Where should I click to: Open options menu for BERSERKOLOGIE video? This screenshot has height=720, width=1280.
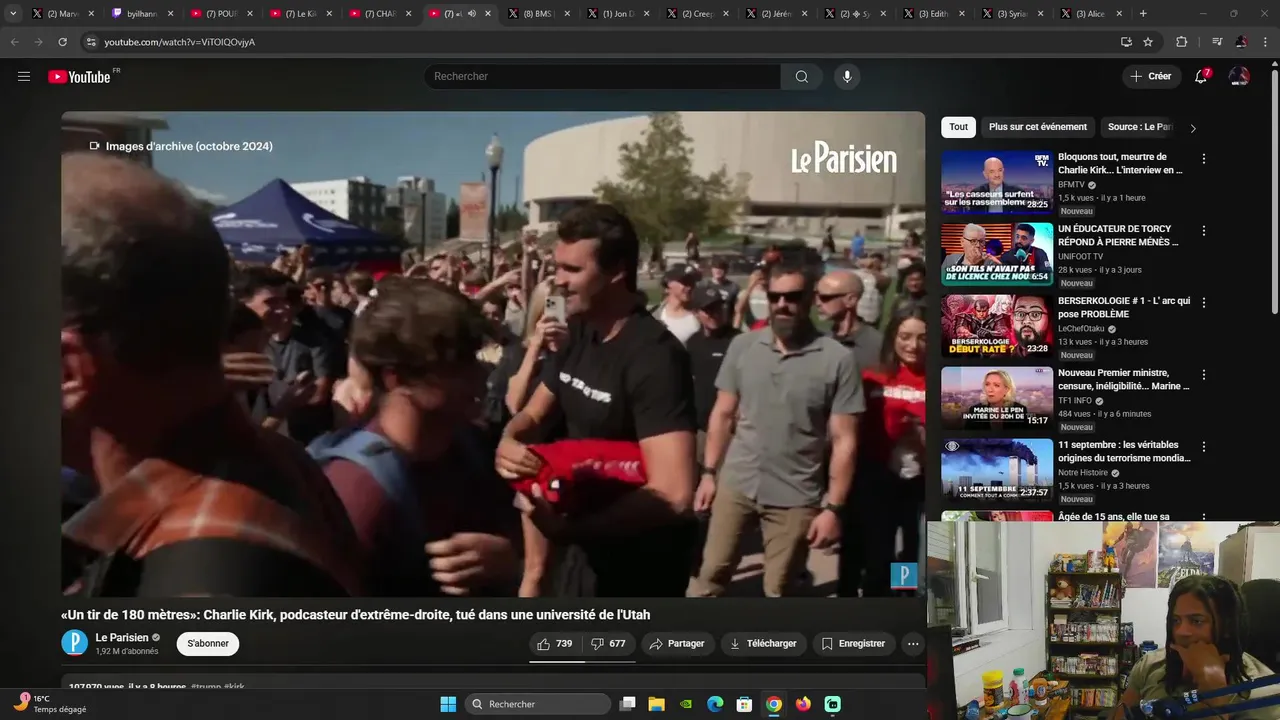[1204, 302]
